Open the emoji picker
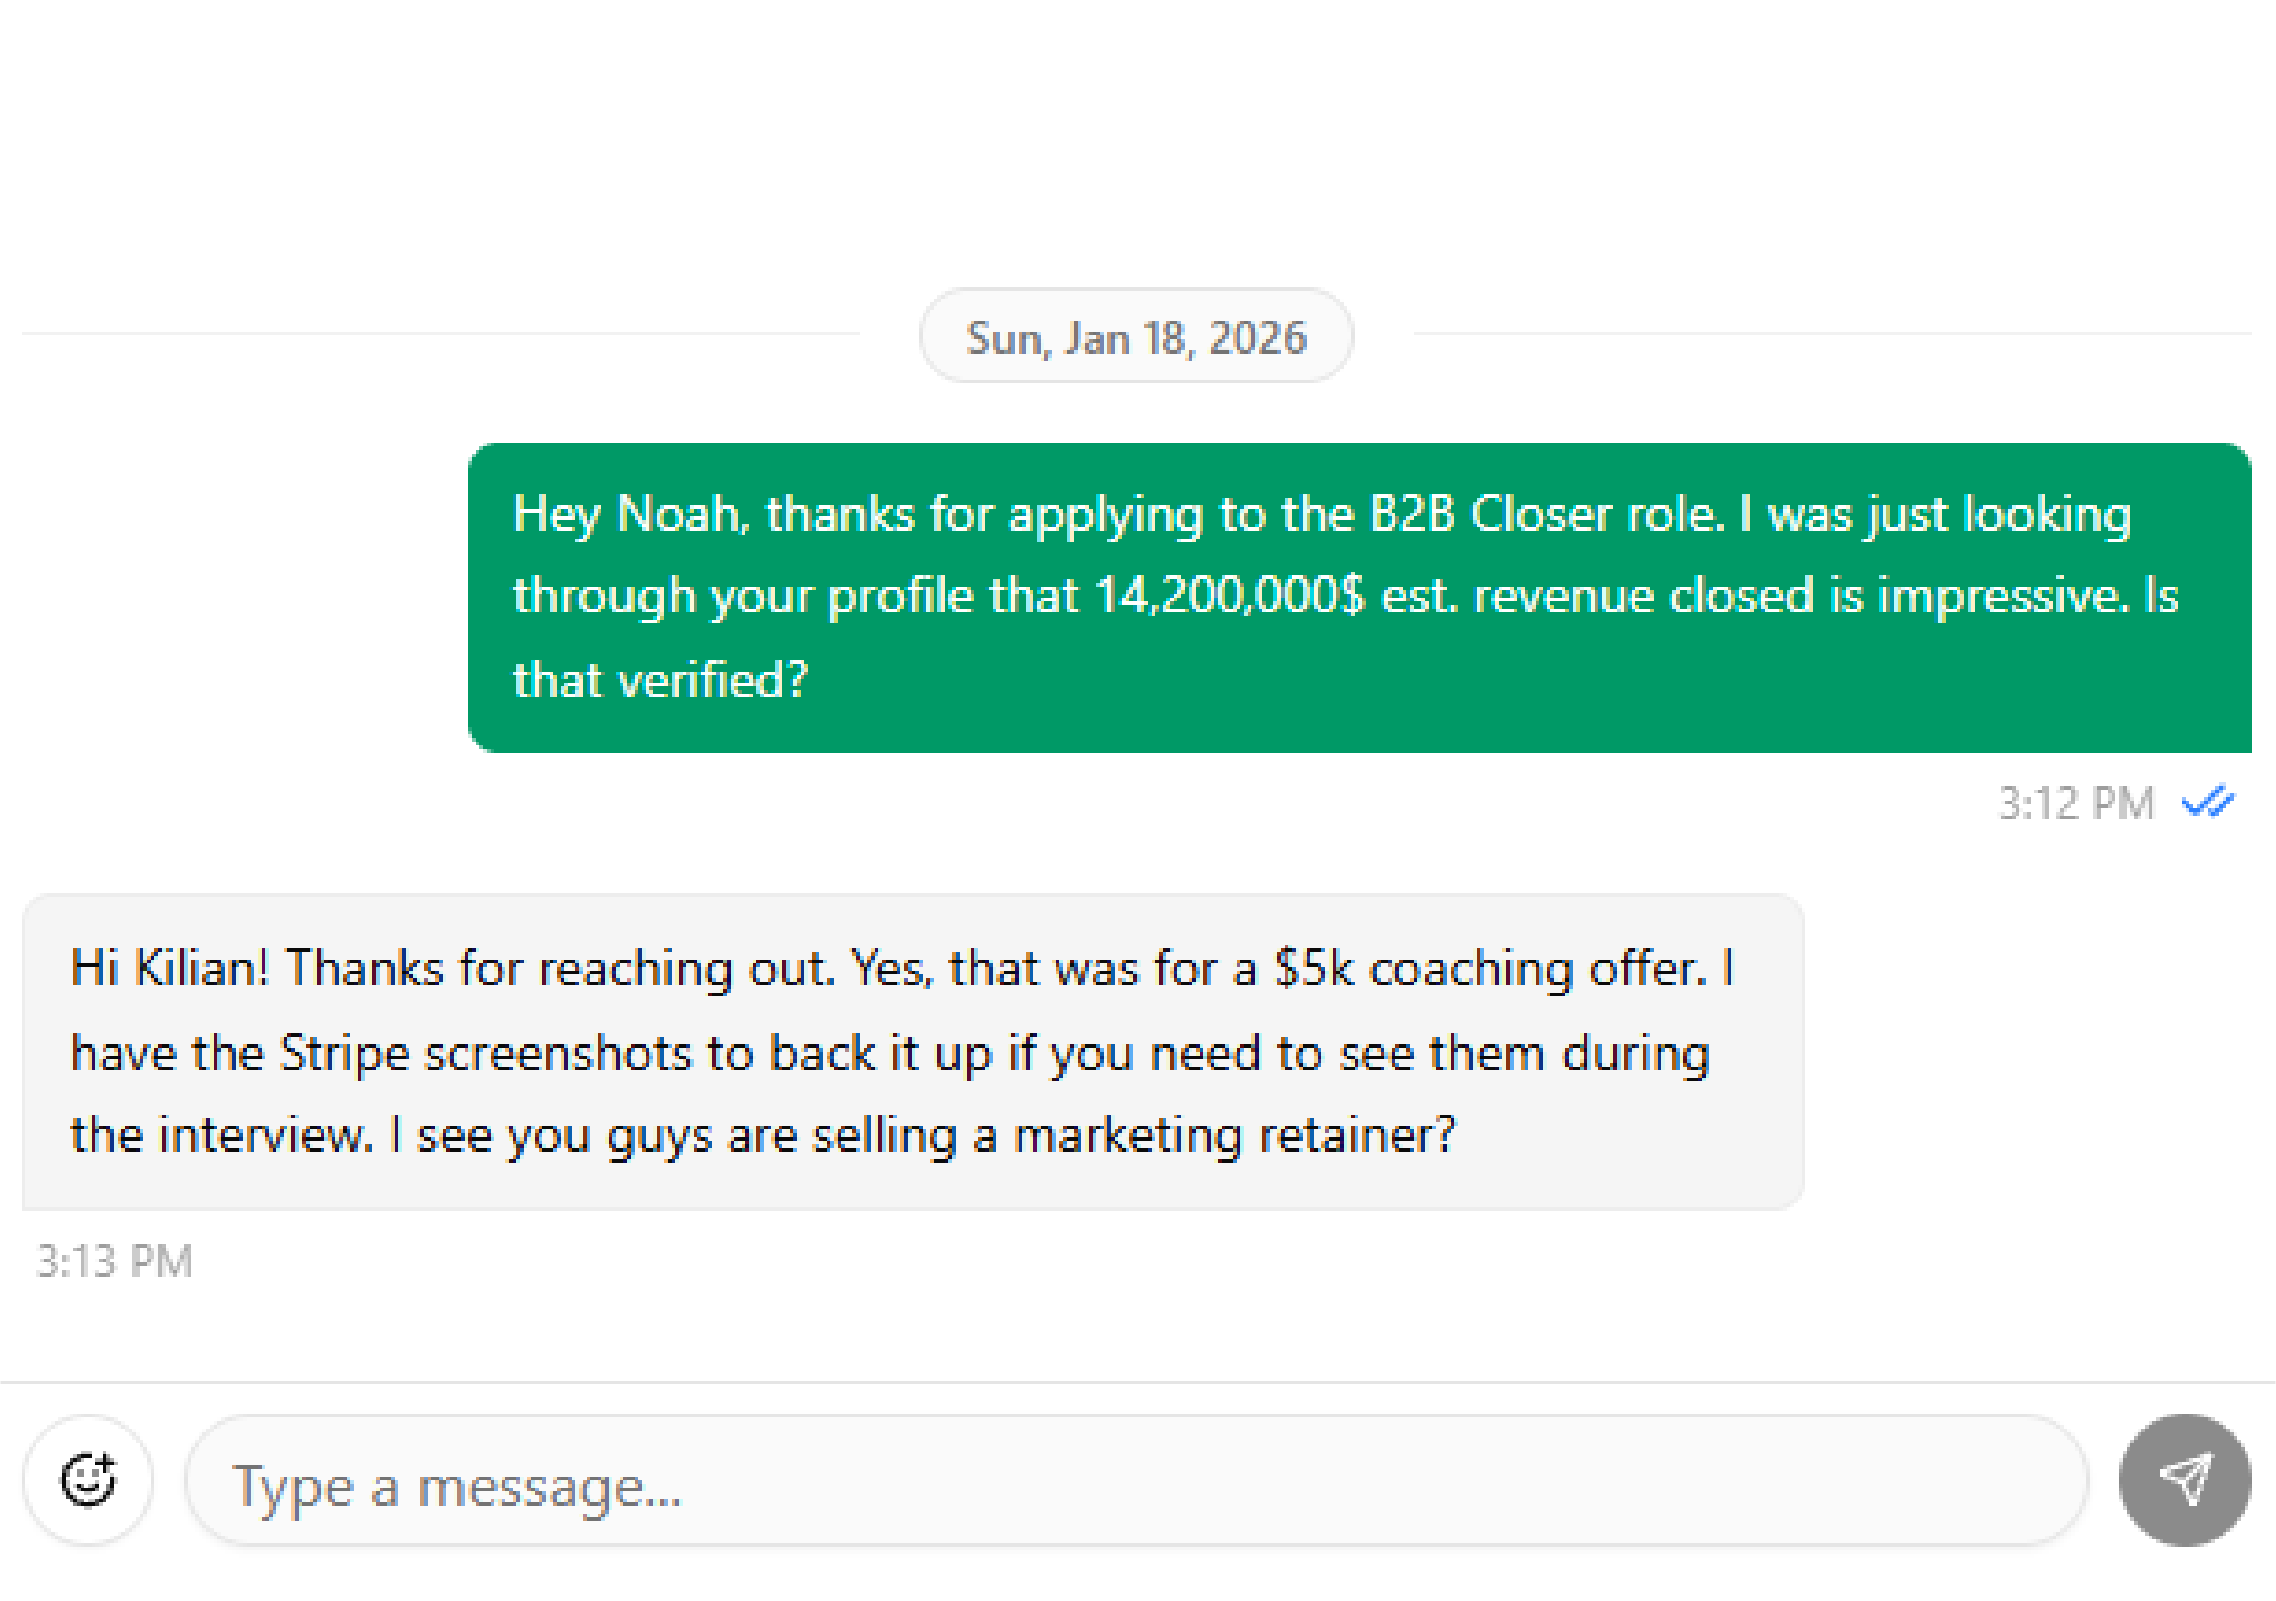Screen dimensions: 2276x1601 click(88, 1480)
